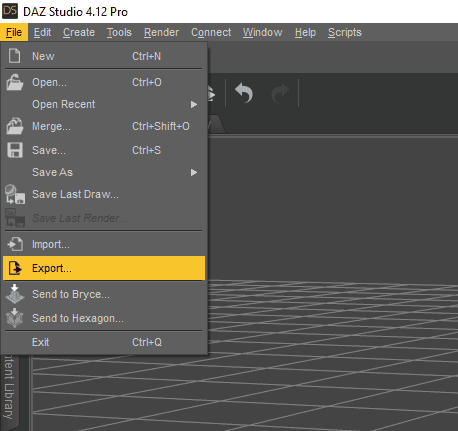The width and height of the screenshot is (458, 431).
Task: Choose Send to Hexagon... menu entry
Action: pos(104,318)
